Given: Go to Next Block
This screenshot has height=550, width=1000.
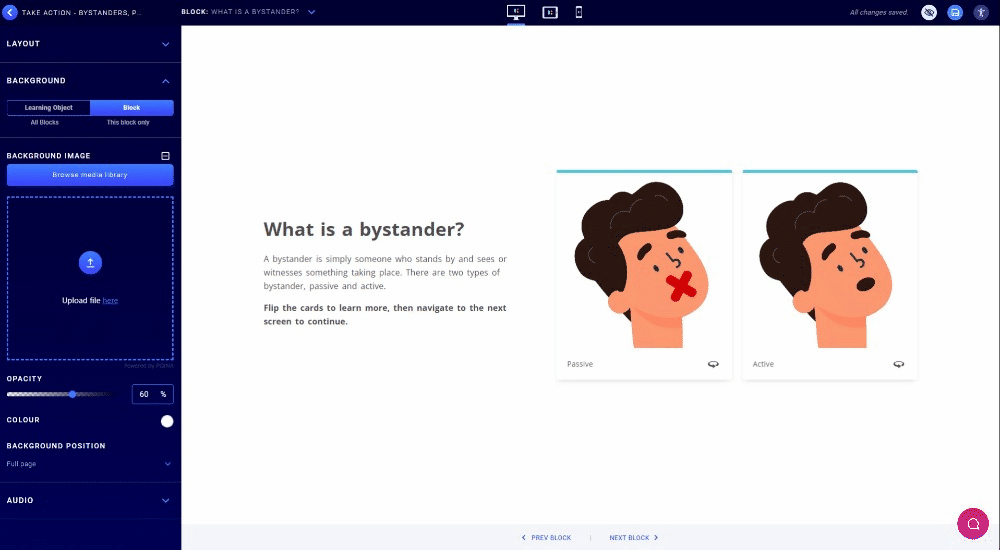Looking at the screenshot, I should coord(633,538).
